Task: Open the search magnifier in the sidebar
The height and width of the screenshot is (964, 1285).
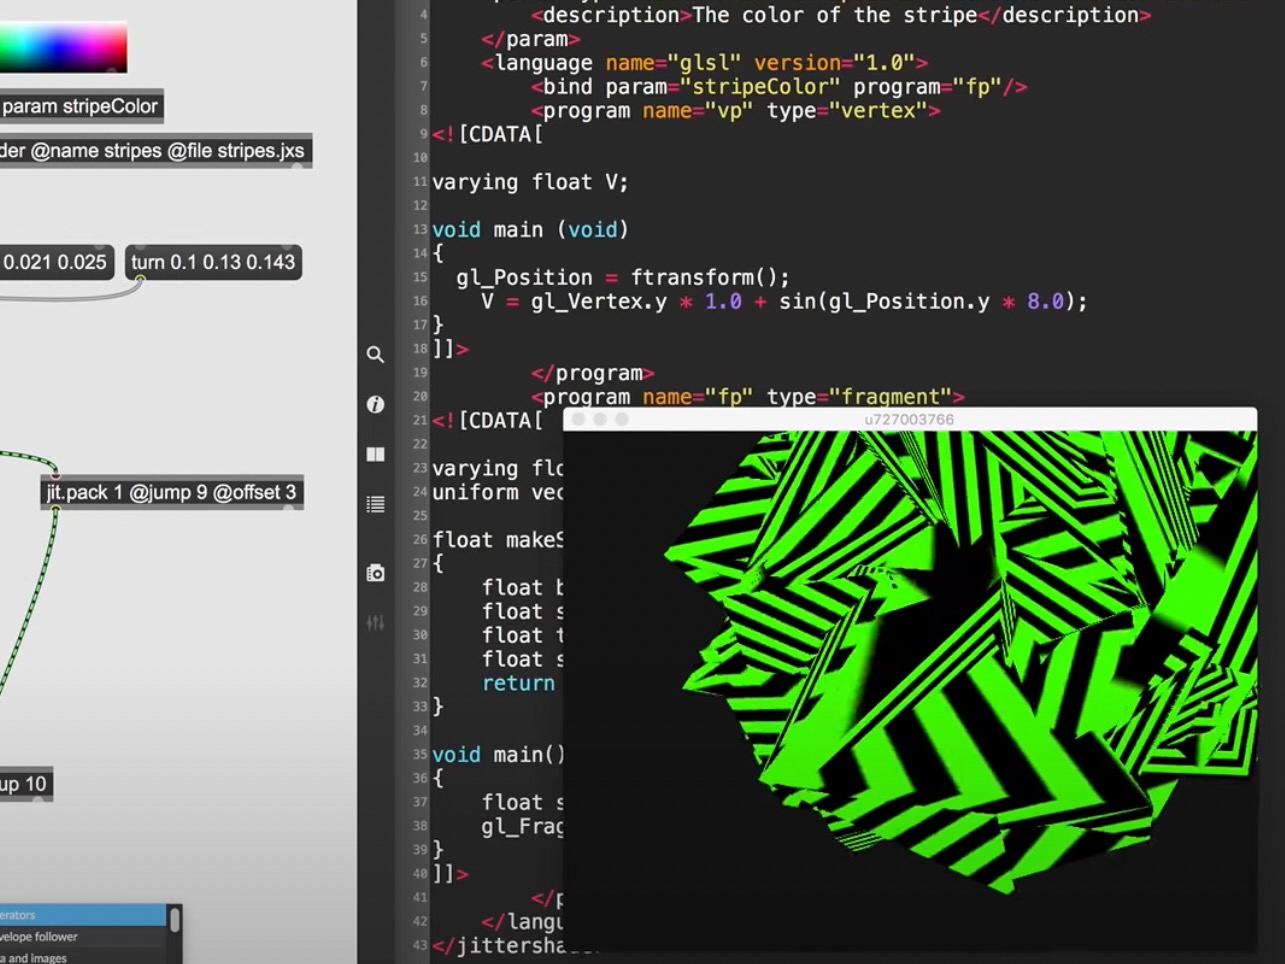Action: [x=375, y=355]
